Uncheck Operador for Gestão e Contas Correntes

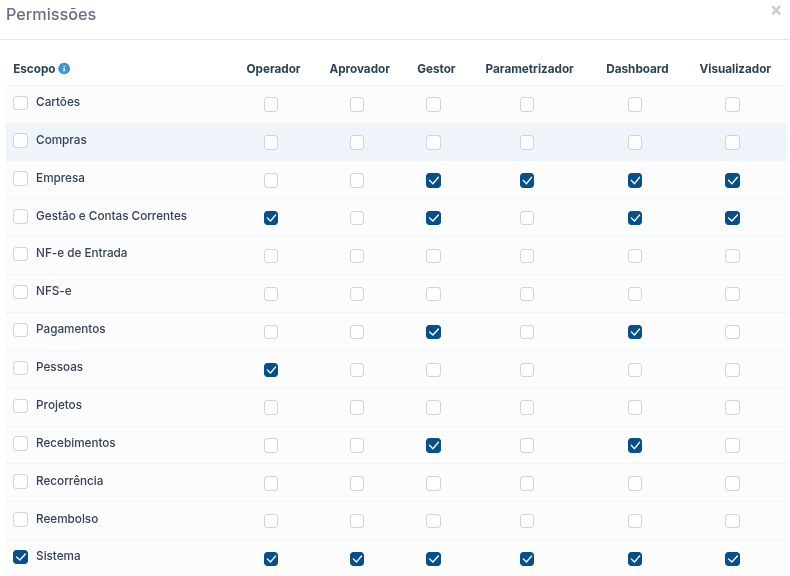click(271, 218)
